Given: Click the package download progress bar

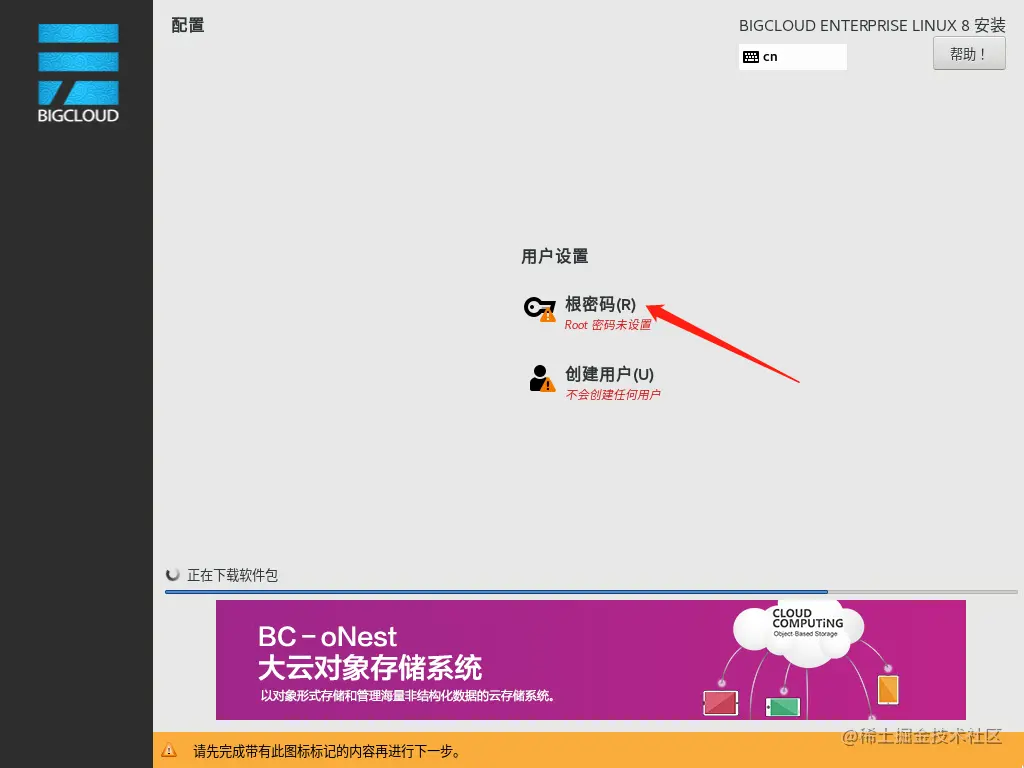Looking at the screenshot, I should [x=591, y=592].
